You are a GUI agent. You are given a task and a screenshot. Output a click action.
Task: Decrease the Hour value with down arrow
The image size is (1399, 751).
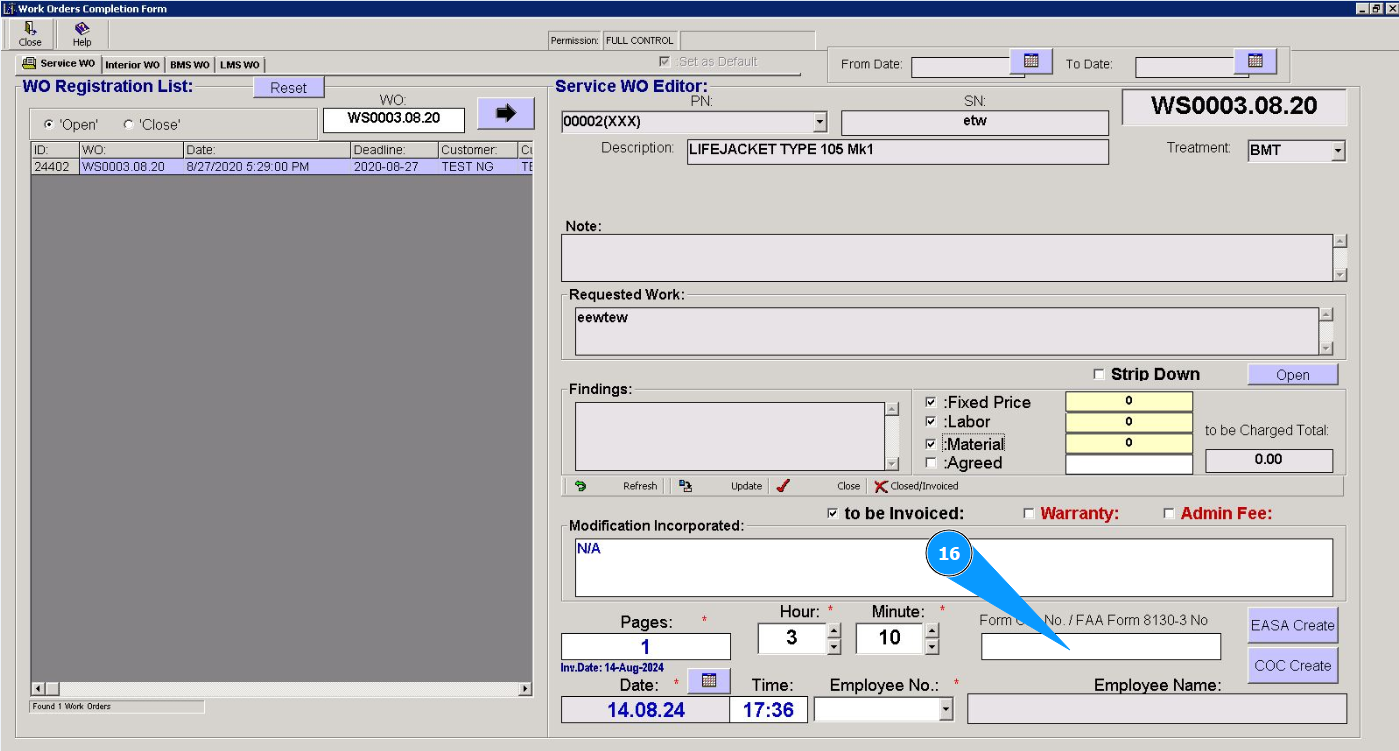pyautogui.click(x=834, y=647)
